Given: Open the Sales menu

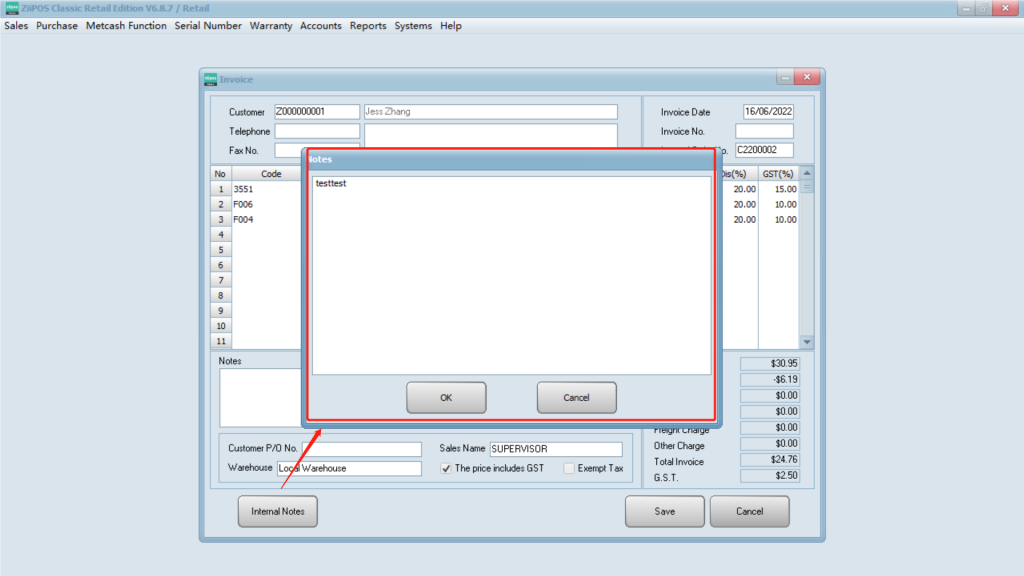Looking at the screenshot, I should (16, 26).
